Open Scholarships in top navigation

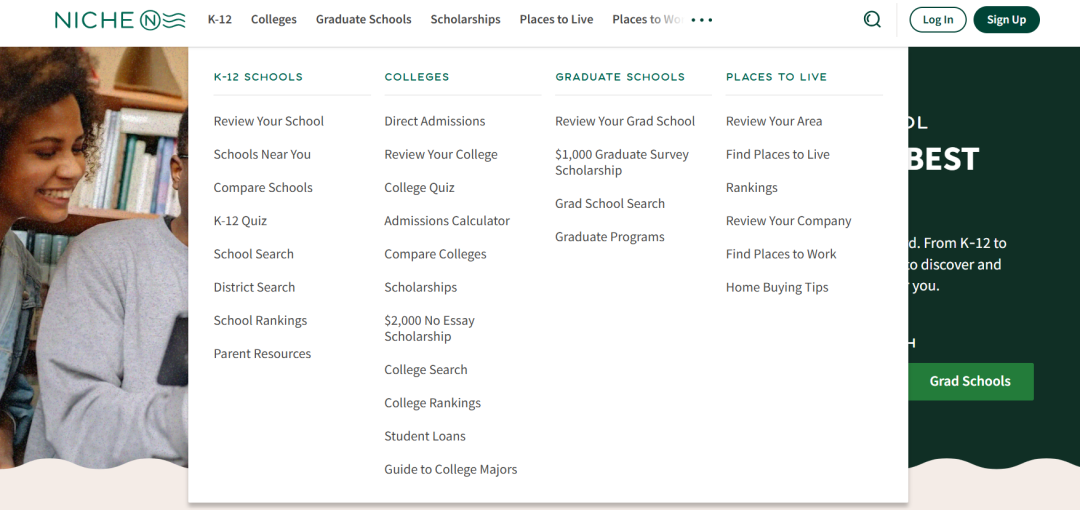(x=466, y=19)
